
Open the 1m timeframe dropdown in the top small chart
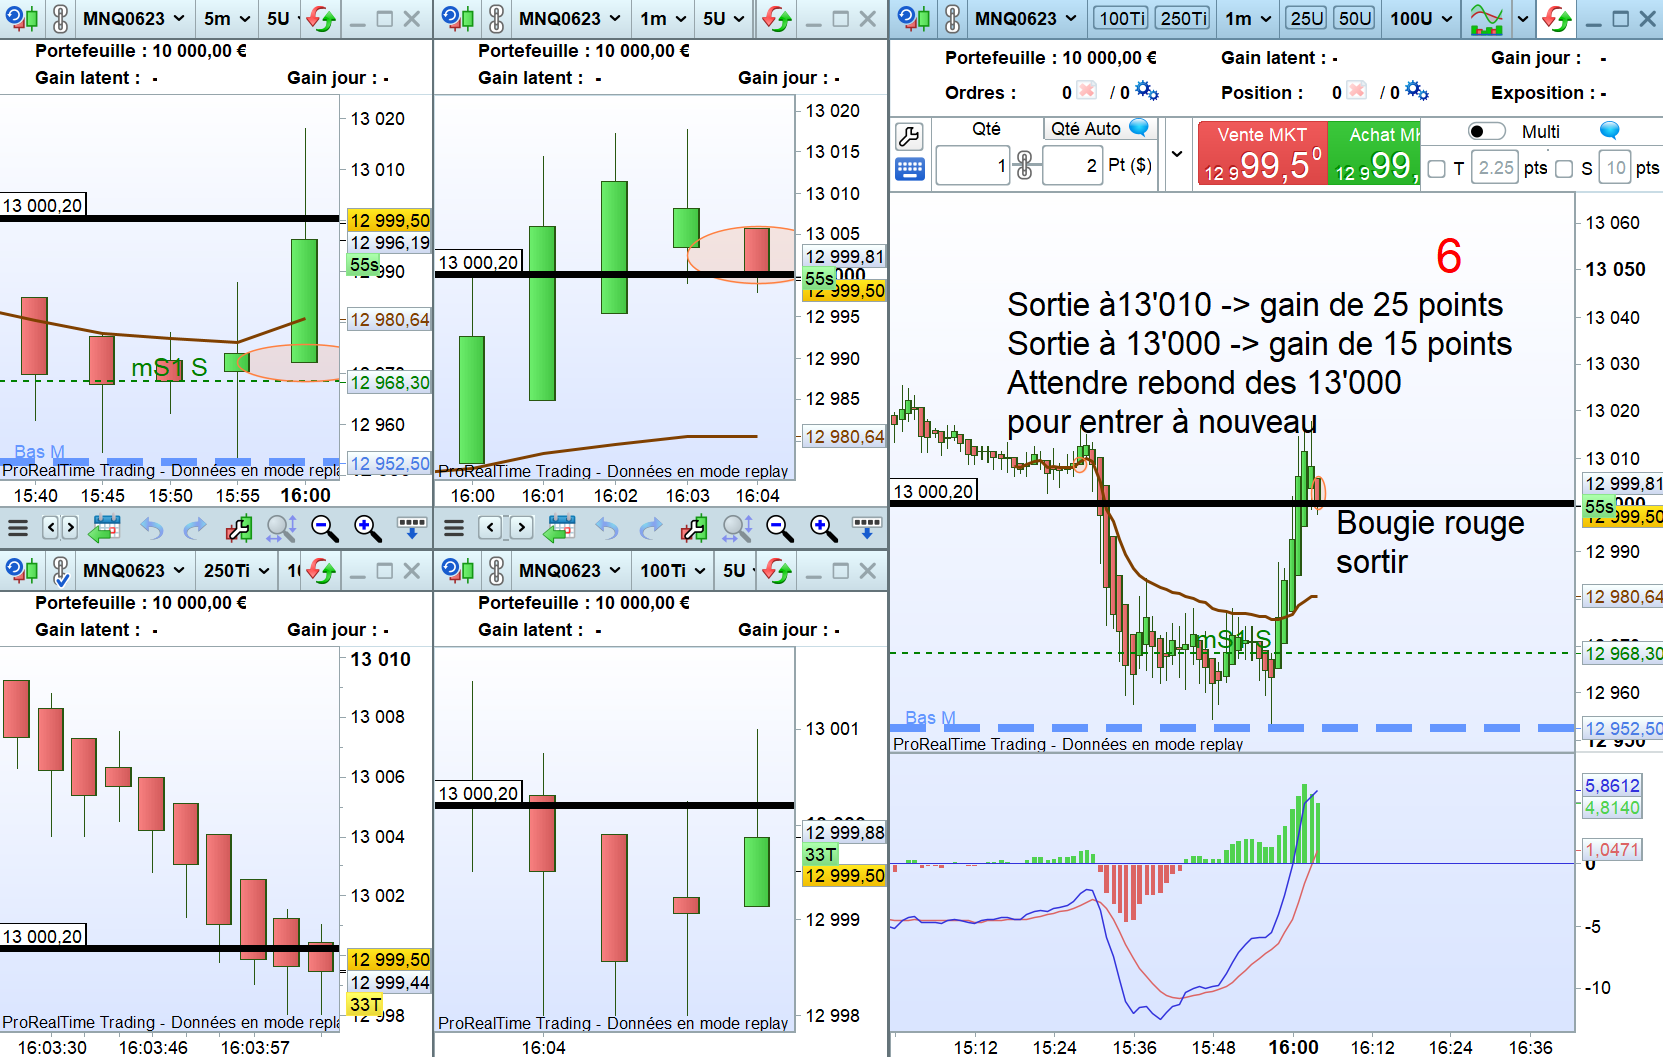pyautogui.click(x=663, y=18)
